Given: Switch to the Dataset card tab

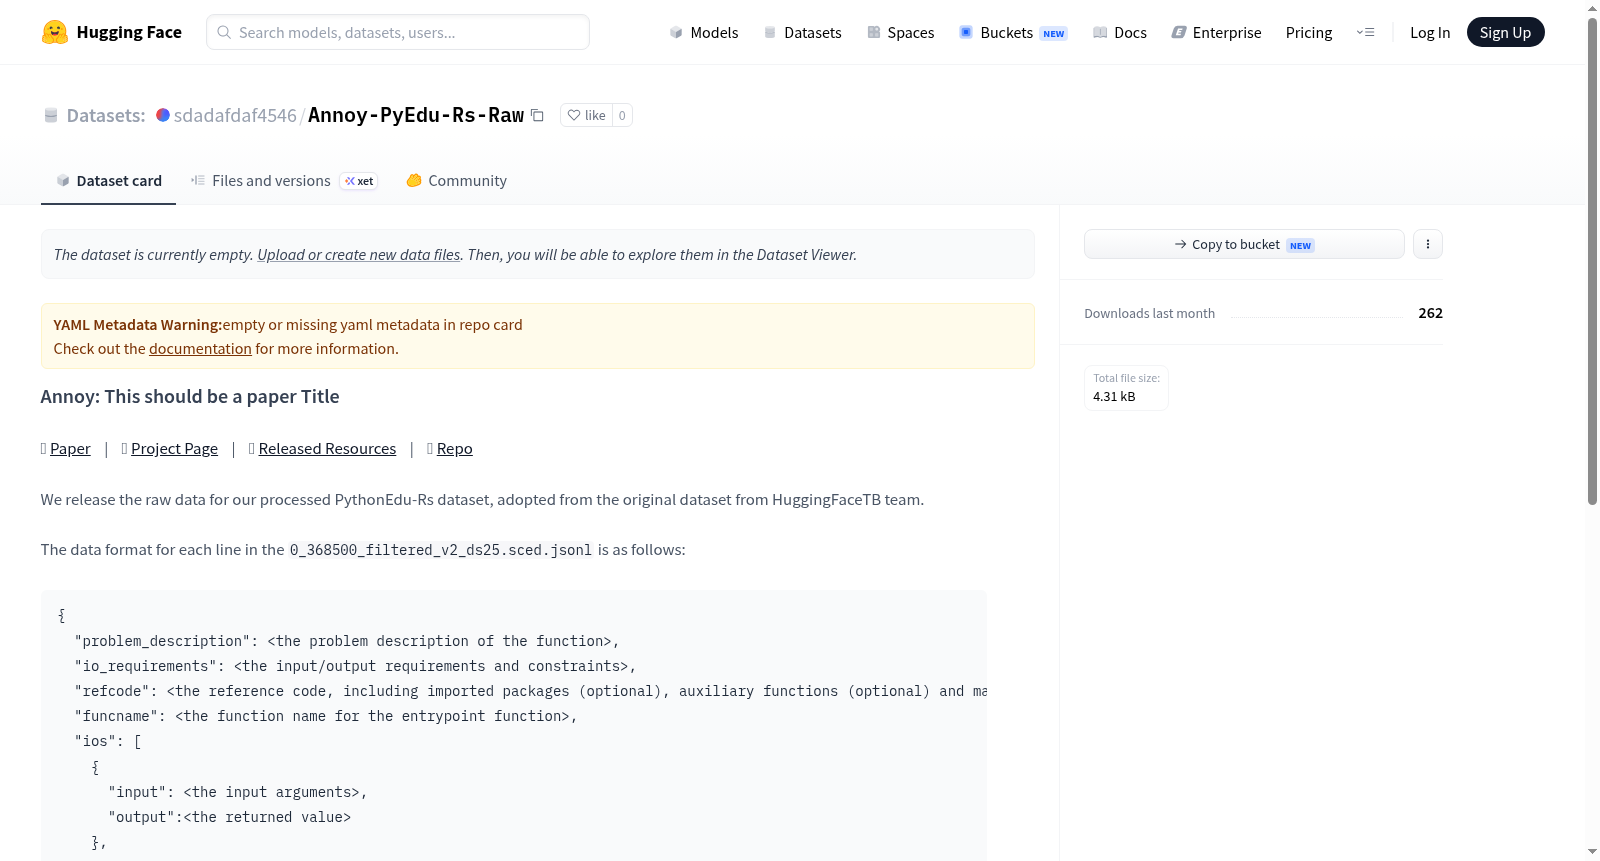Looking at the screenshot, I should 108,181.
